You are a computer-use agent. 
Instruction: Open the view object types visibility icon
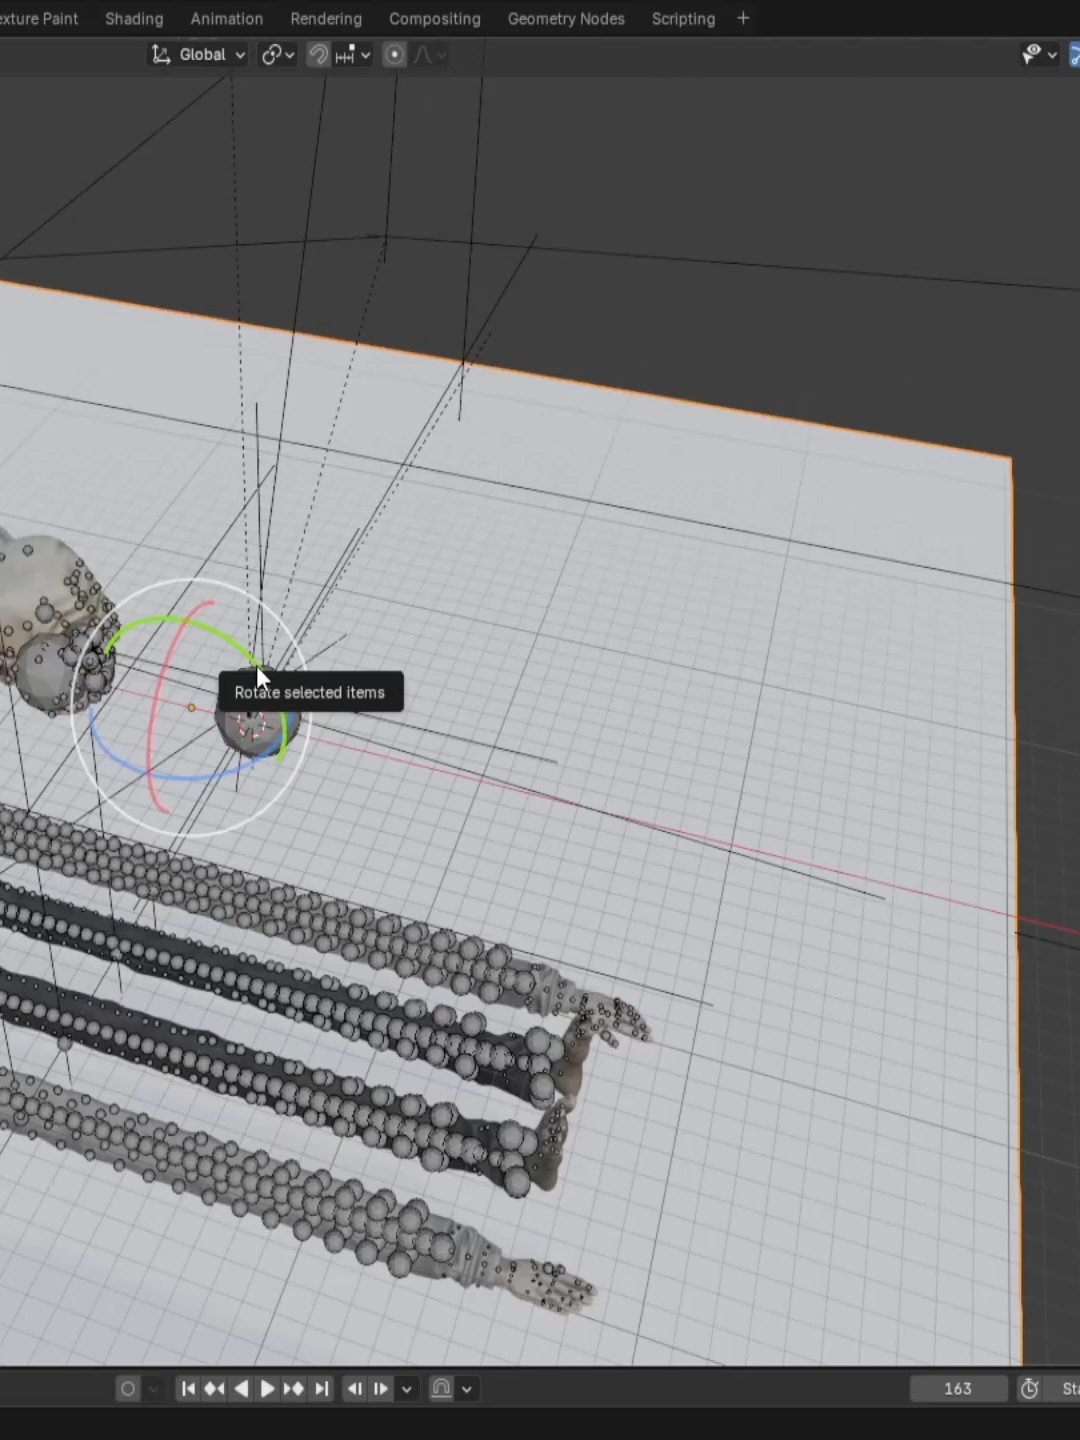(1031, 55)
